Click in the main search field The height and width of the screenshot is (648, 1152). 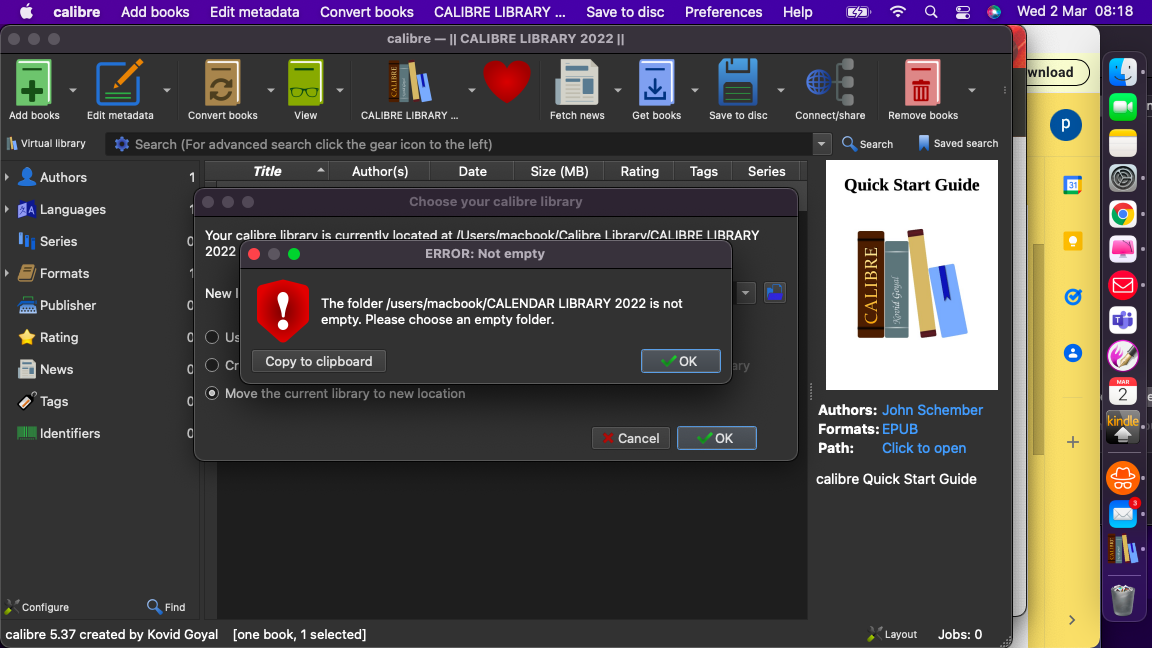point(470,144)
